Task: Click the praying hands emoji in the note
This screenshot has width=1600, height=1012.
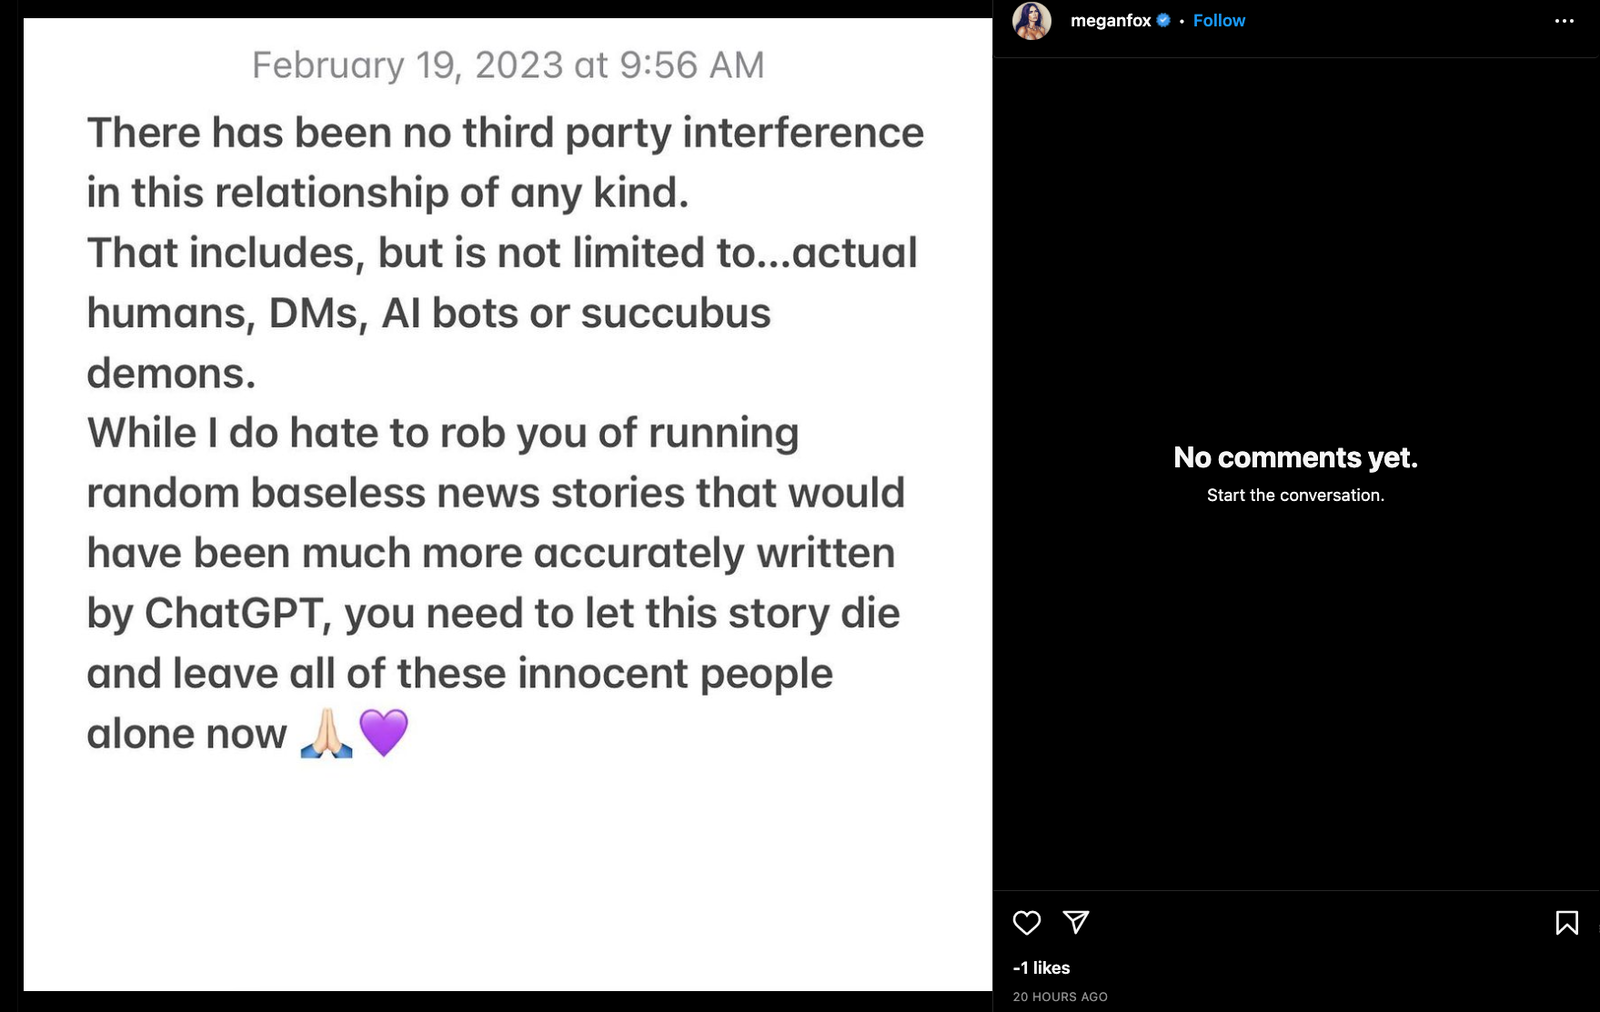Action: click(x=326, y=733)
